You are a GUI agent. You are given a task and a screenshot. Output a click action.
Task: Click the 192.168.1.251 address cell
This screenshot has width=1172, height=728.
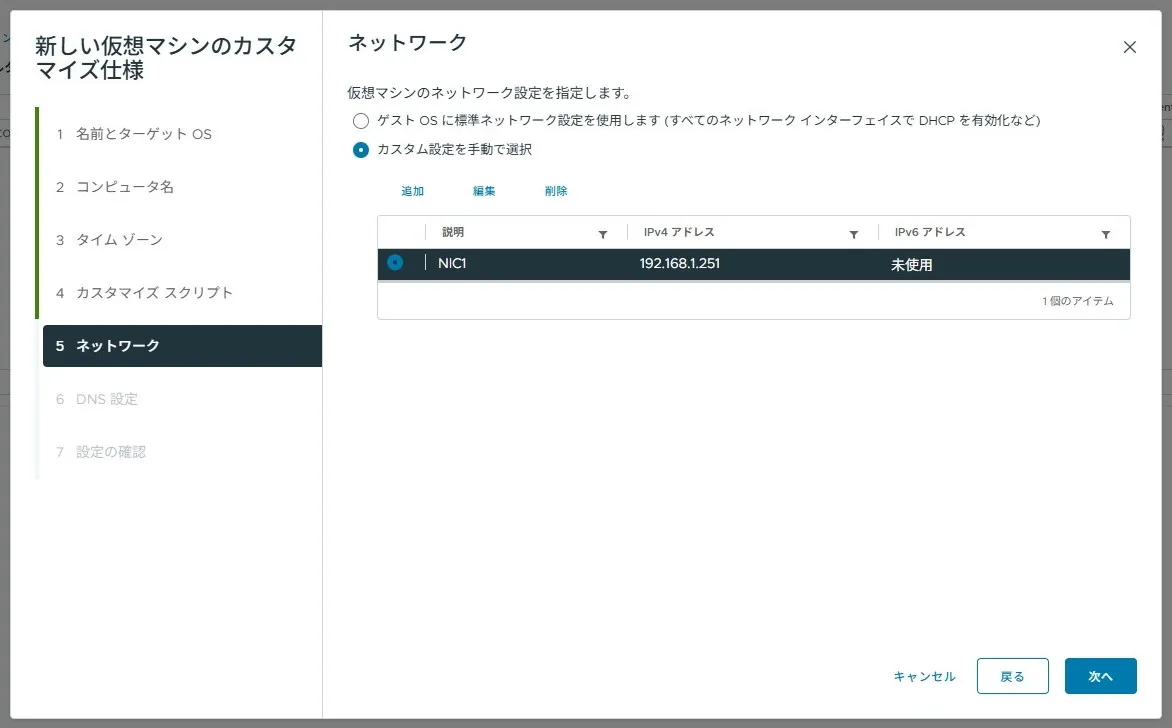tap(679, 263)
